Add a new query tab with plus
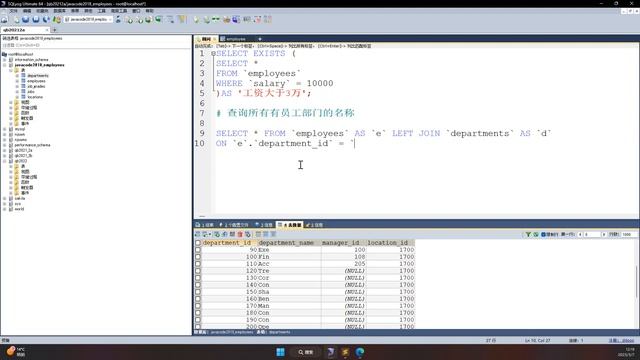The image size is (640, 360). pyautogui.click(x=260, y=39)
